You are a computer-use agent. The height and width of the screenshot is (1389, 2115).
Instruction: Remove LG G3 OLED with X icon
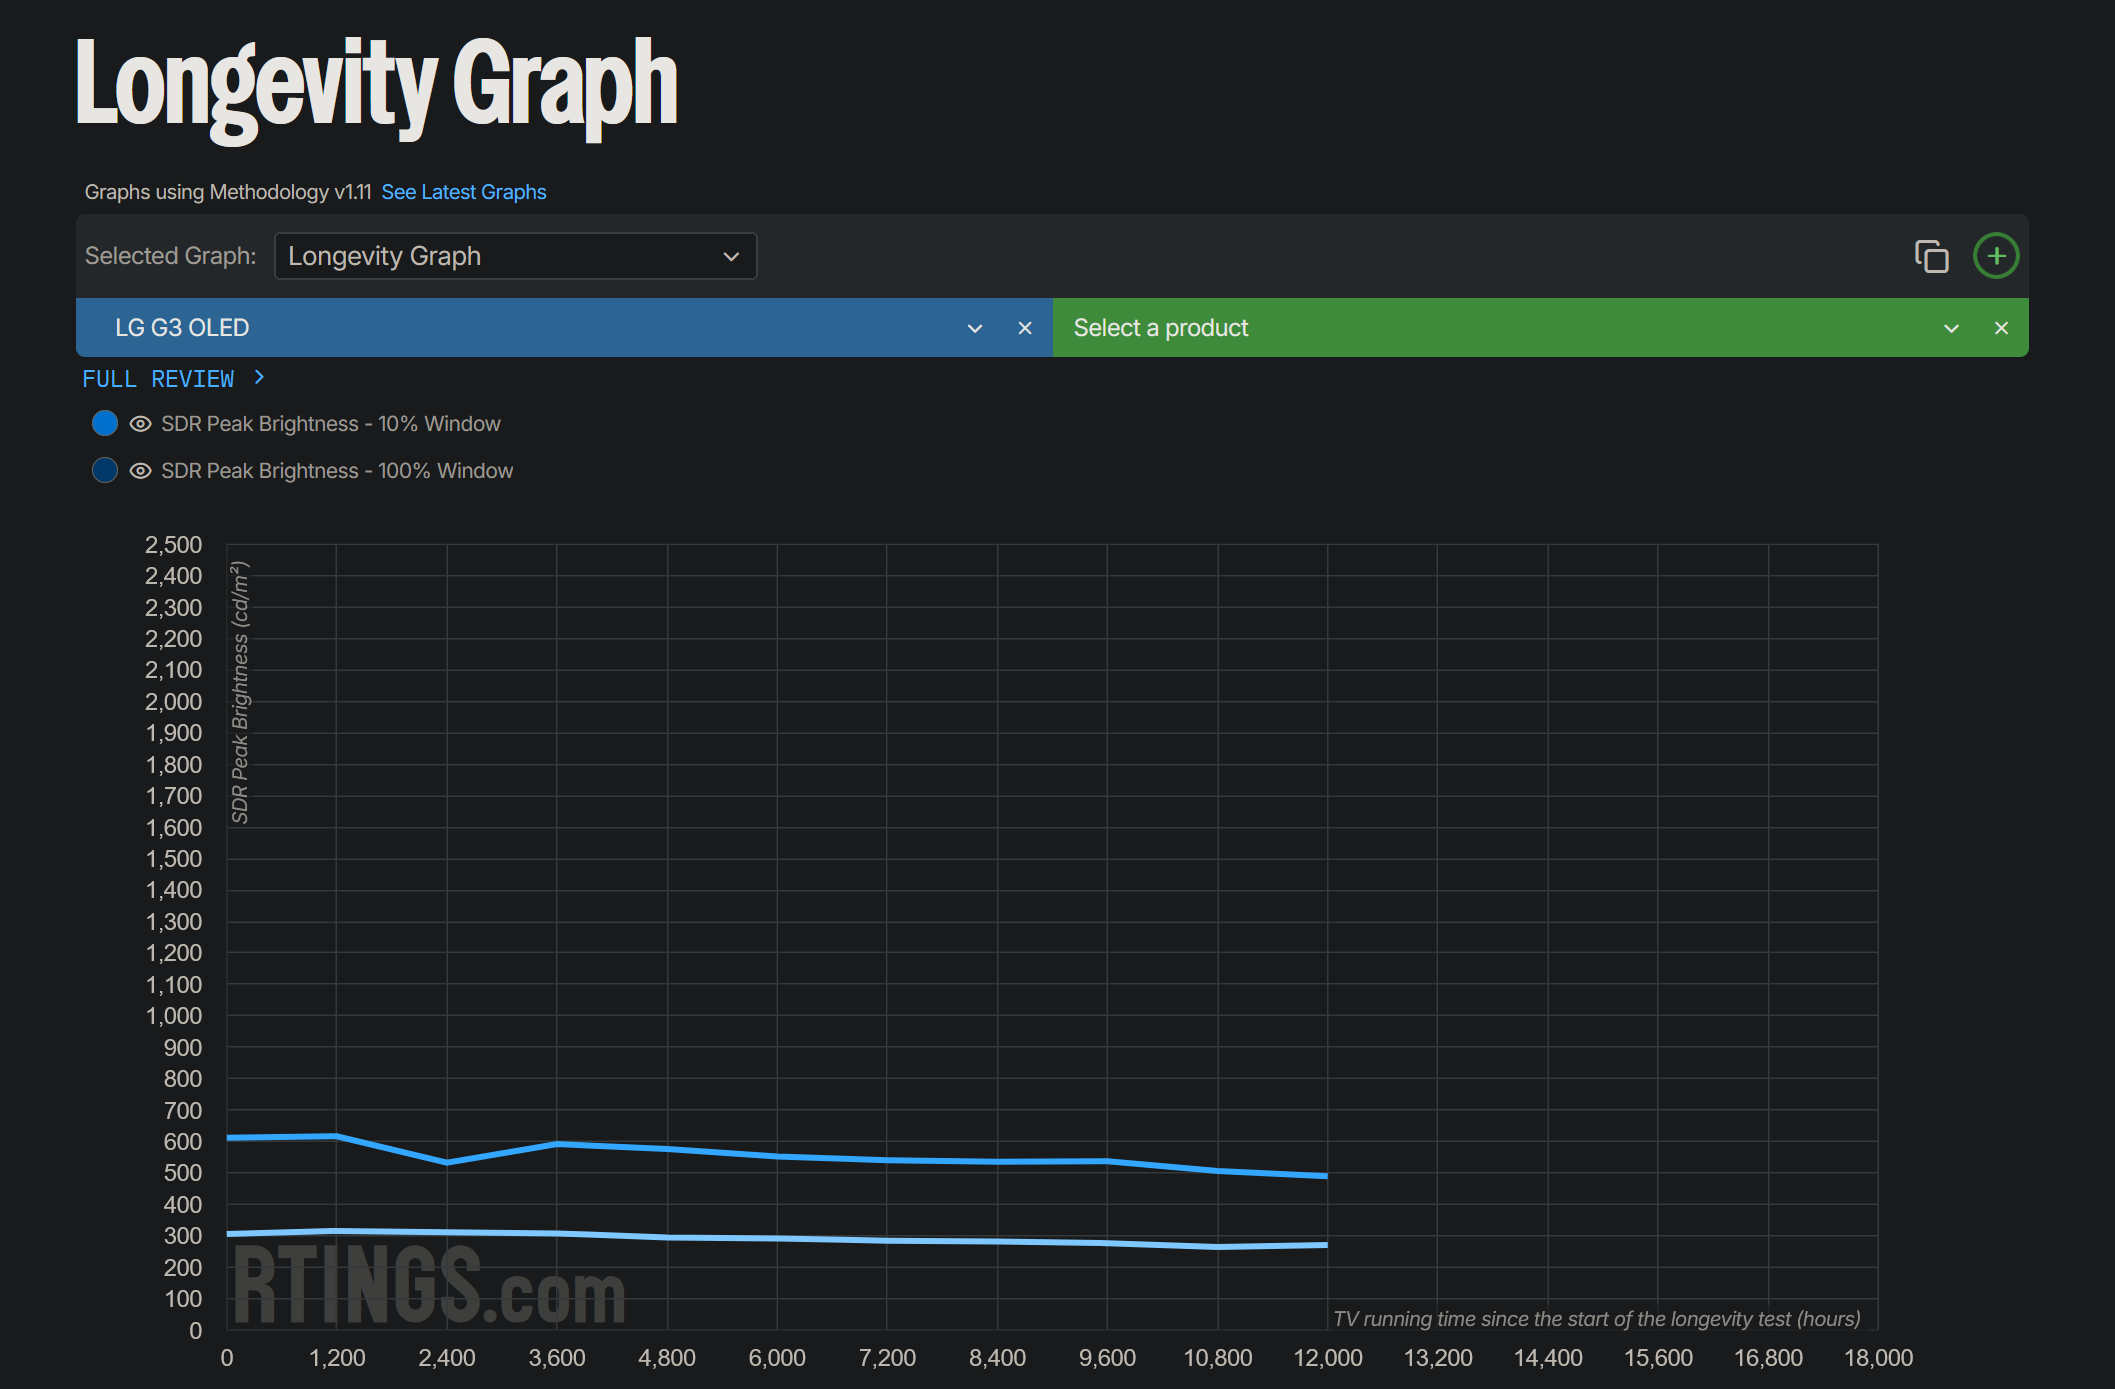click(1025, 328)
